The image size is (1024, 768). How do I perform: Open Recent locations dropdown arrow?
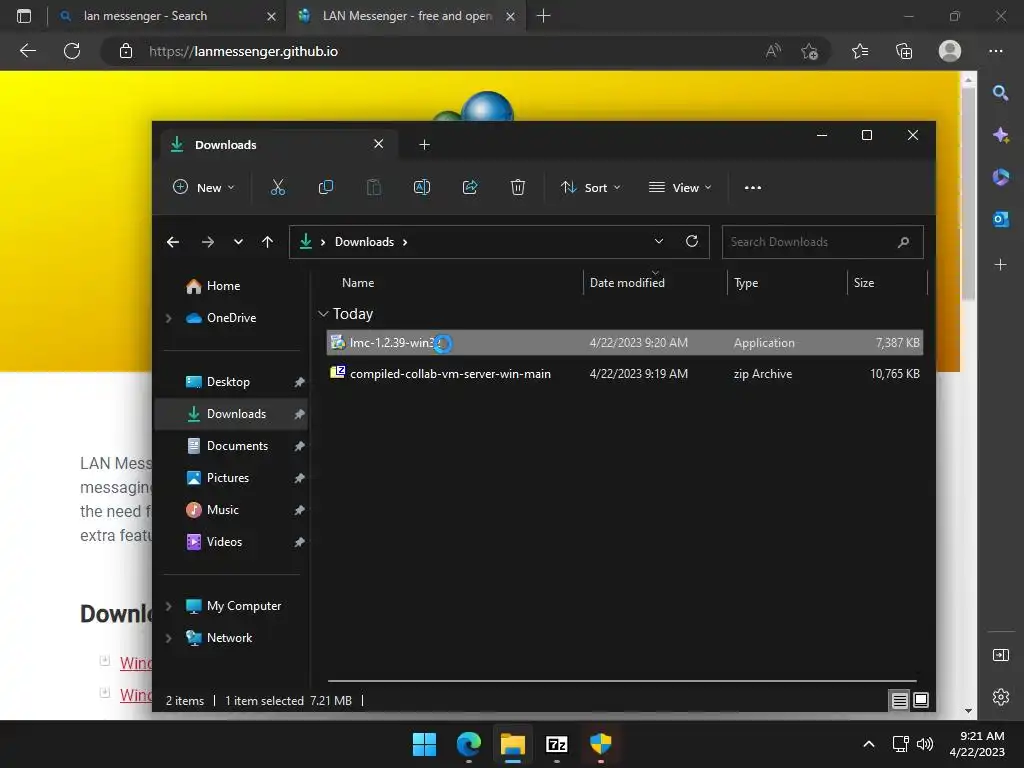coord(238,242)
